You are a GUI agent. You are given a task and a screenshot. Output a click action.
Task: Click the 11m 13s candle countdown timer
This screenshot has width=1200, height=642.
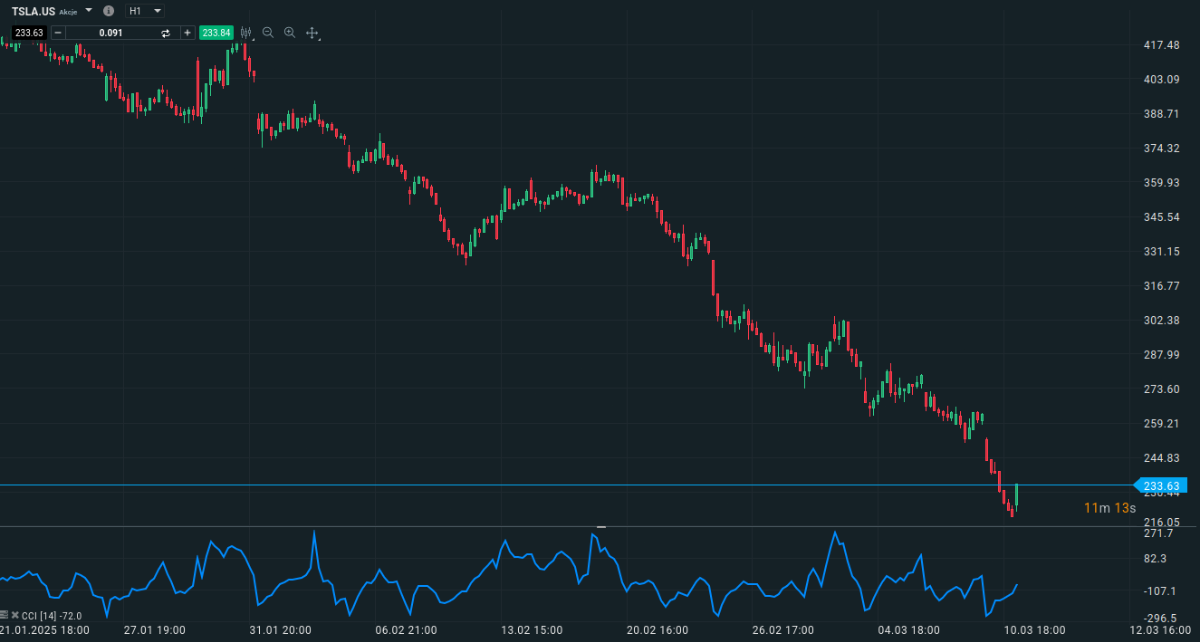coord(1110,508)
